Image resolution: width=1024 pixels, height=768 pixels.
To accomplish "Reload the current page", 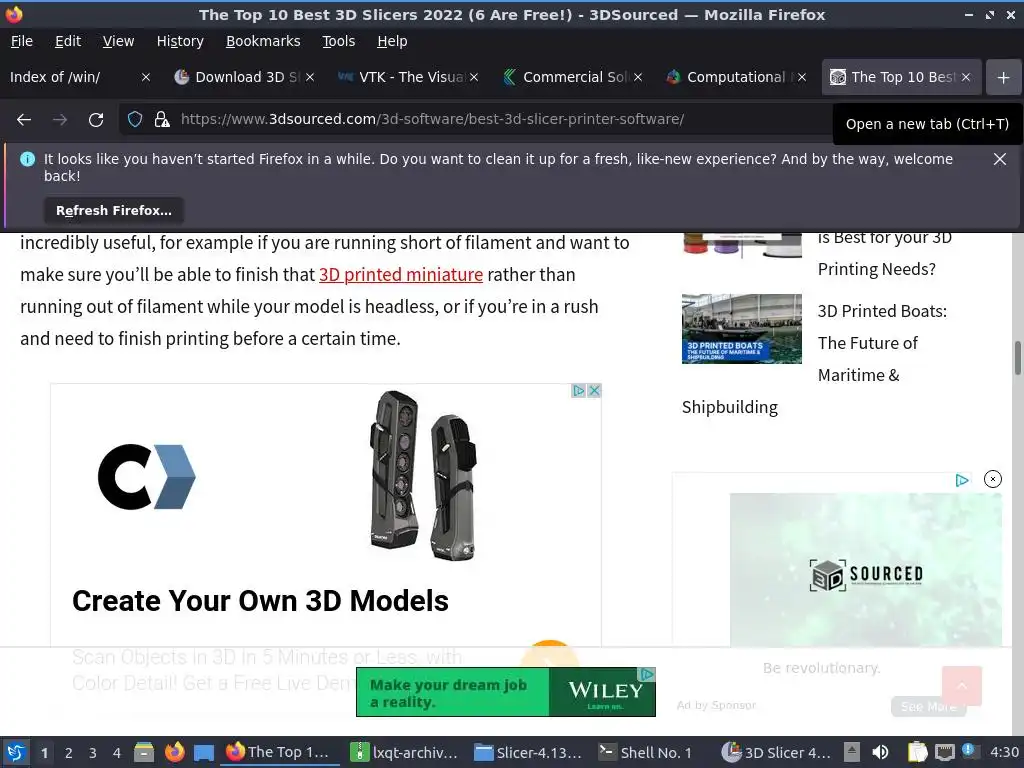I will [x=96, y=120].
